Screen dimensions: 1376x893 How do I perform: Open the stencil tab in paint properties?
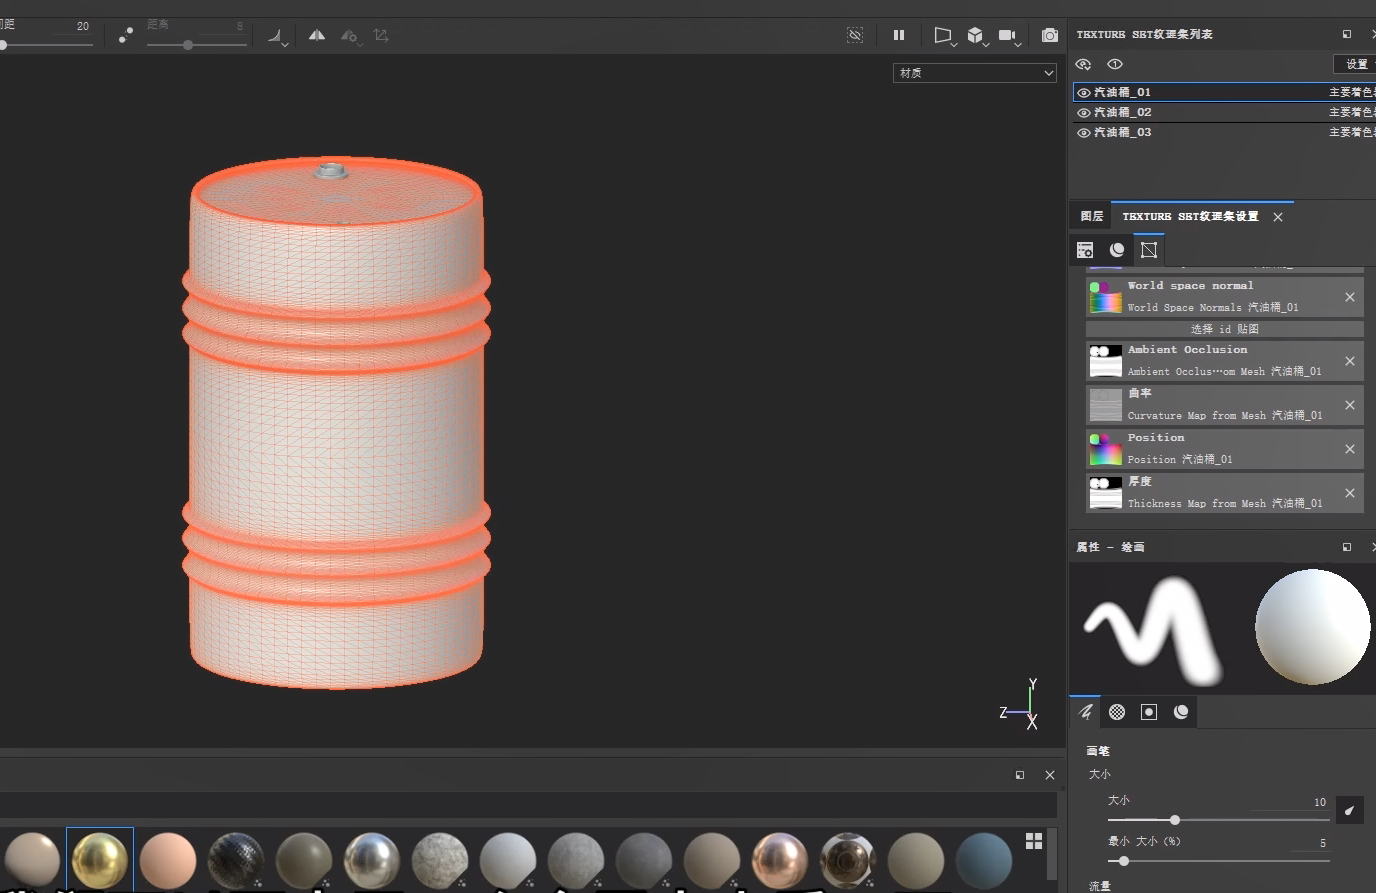(1149, 712)
